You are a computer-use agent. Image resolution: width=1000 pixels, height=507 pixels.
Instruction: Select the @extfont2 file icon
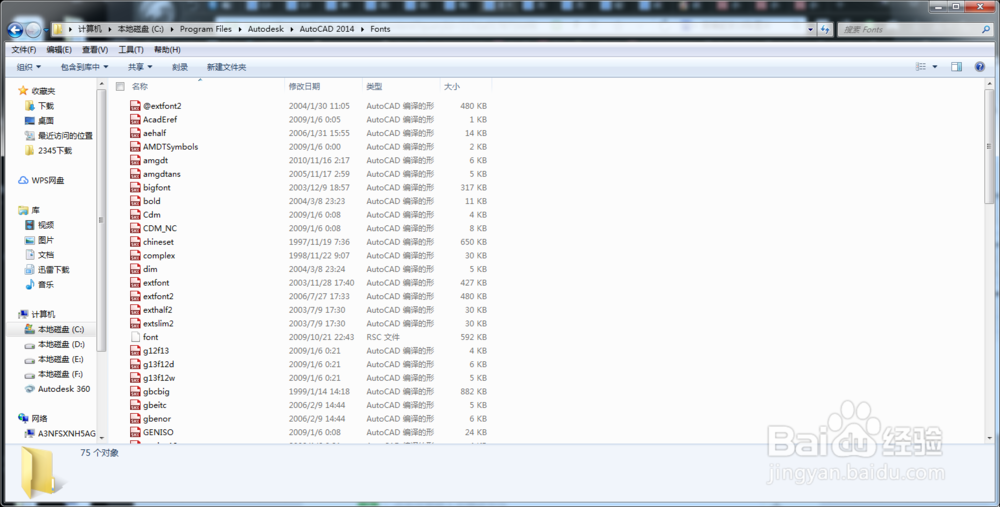pyautogui.click(x=135, y=106)
